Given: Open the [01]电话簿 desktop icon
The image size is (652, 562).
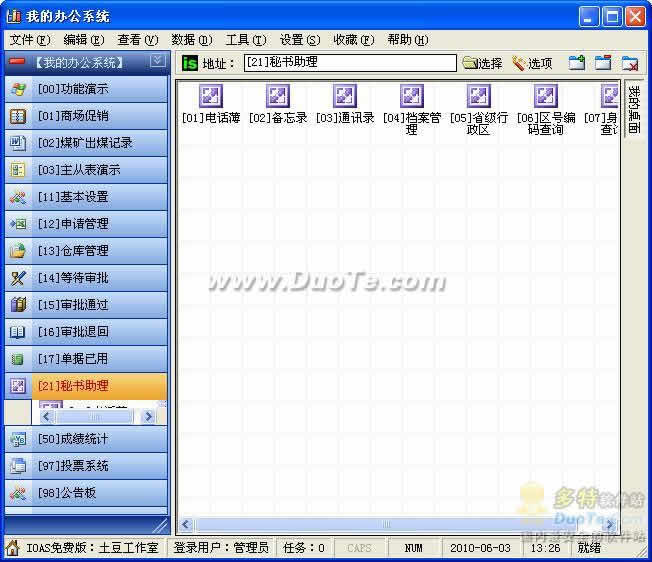Looking at the screenshot, I should click(211, 104).
